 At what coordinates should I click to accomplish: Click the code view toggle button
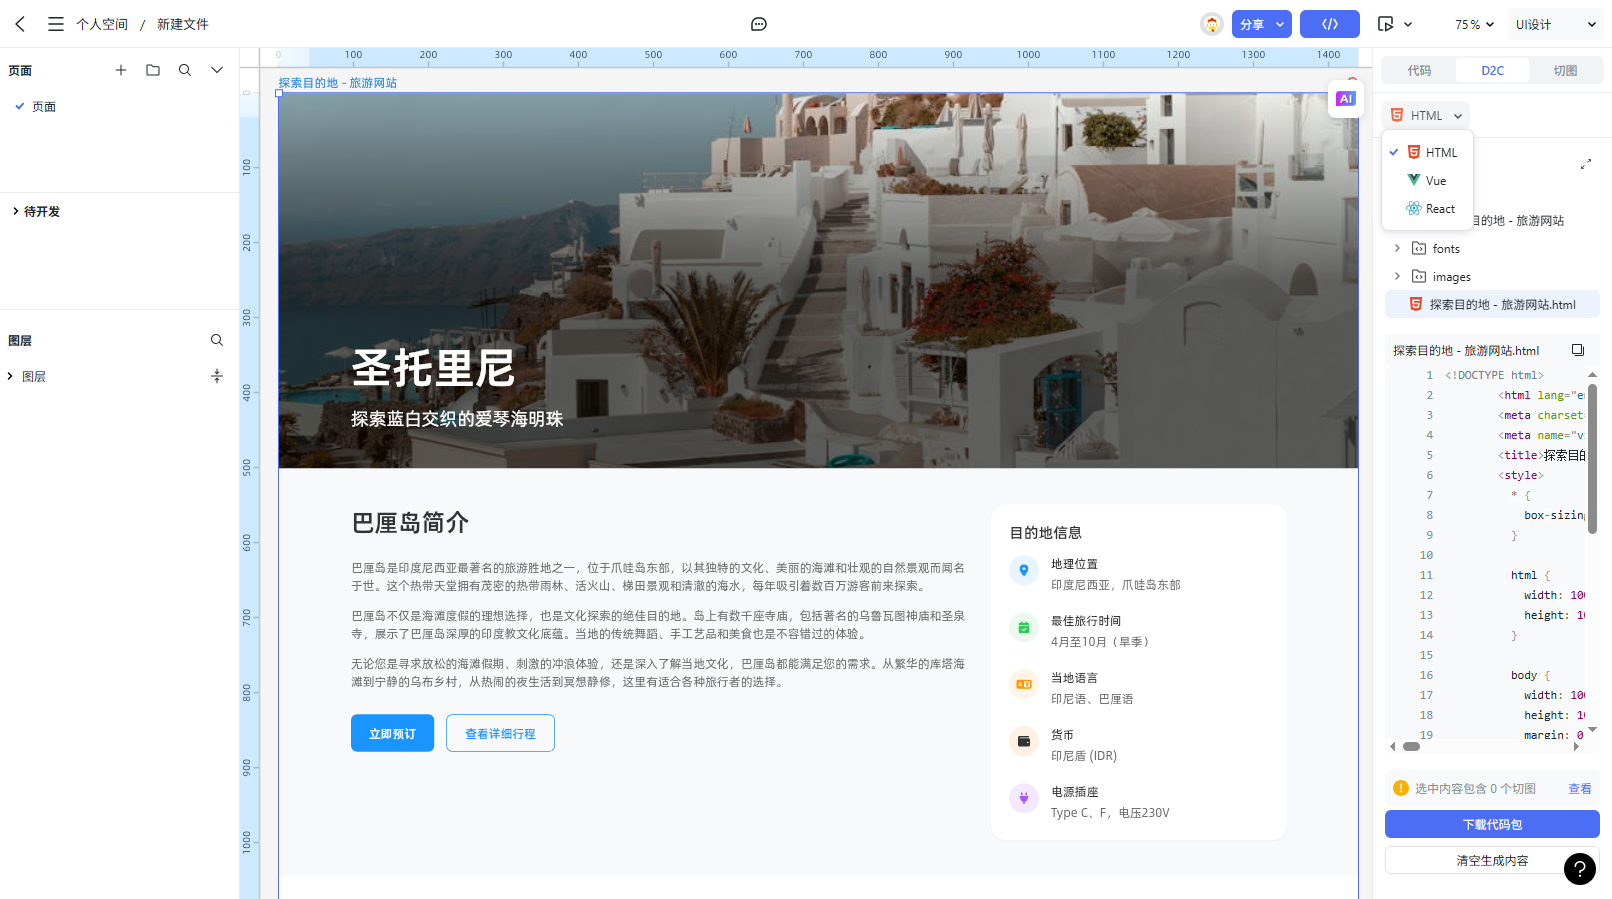(1329, 24)
